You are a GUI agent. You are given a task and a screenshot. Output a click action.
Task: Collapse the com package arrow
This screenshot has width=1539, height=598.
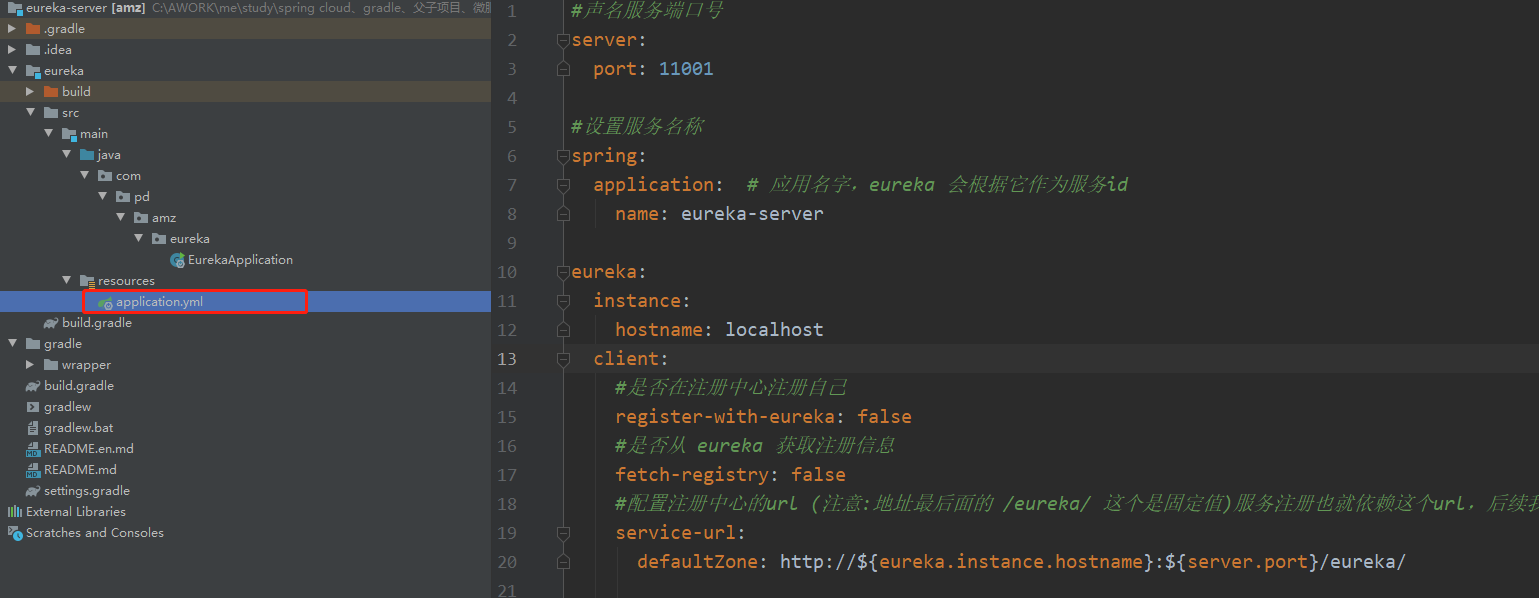click(x=84, y=176)
